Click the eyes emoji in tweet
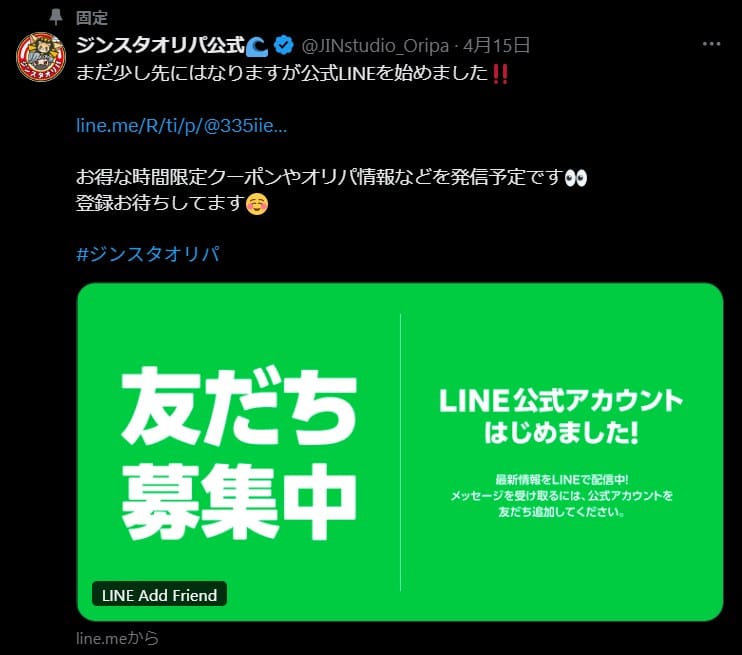742x655 pixels. 576,178
